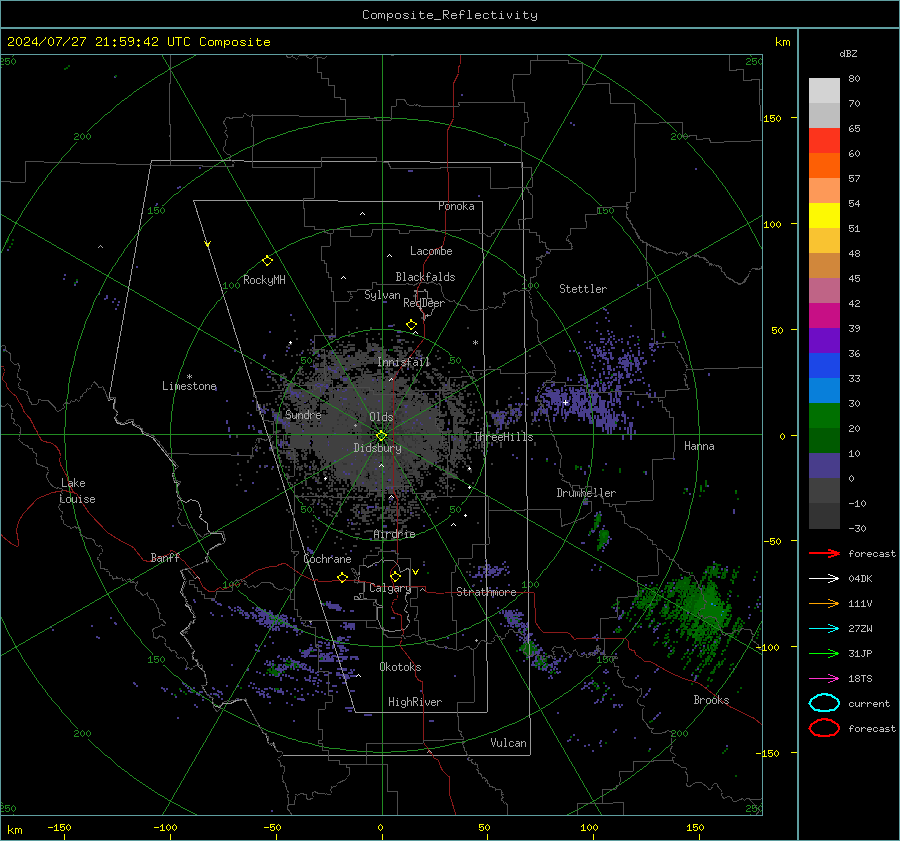This screenshot has width=900, height=841.
Task: Click the Composite_Reflectivity title
Action: [x=450, y=15]
